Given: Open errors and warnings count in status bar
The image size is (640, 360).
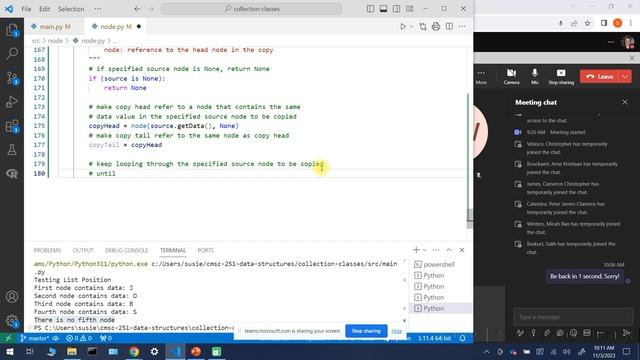Looking at the screenshot, I should [x=79, y=338].
